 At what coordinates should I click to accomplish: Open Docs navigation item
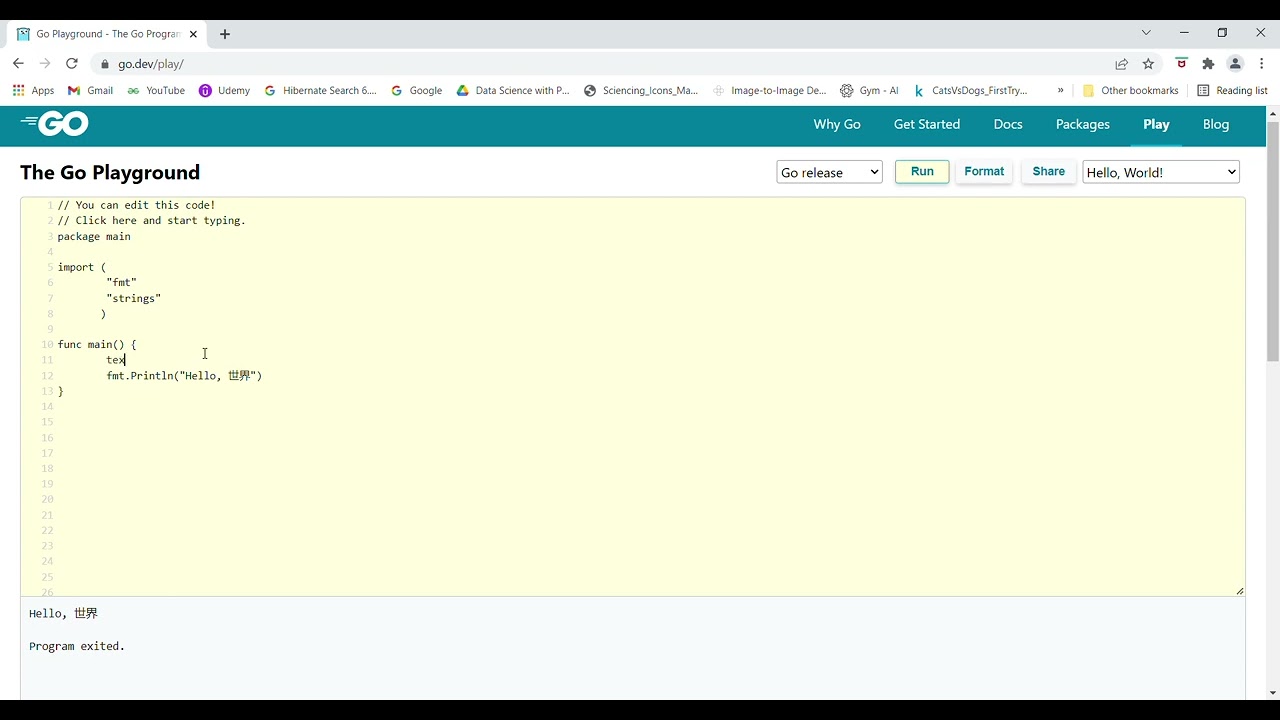1008,124
